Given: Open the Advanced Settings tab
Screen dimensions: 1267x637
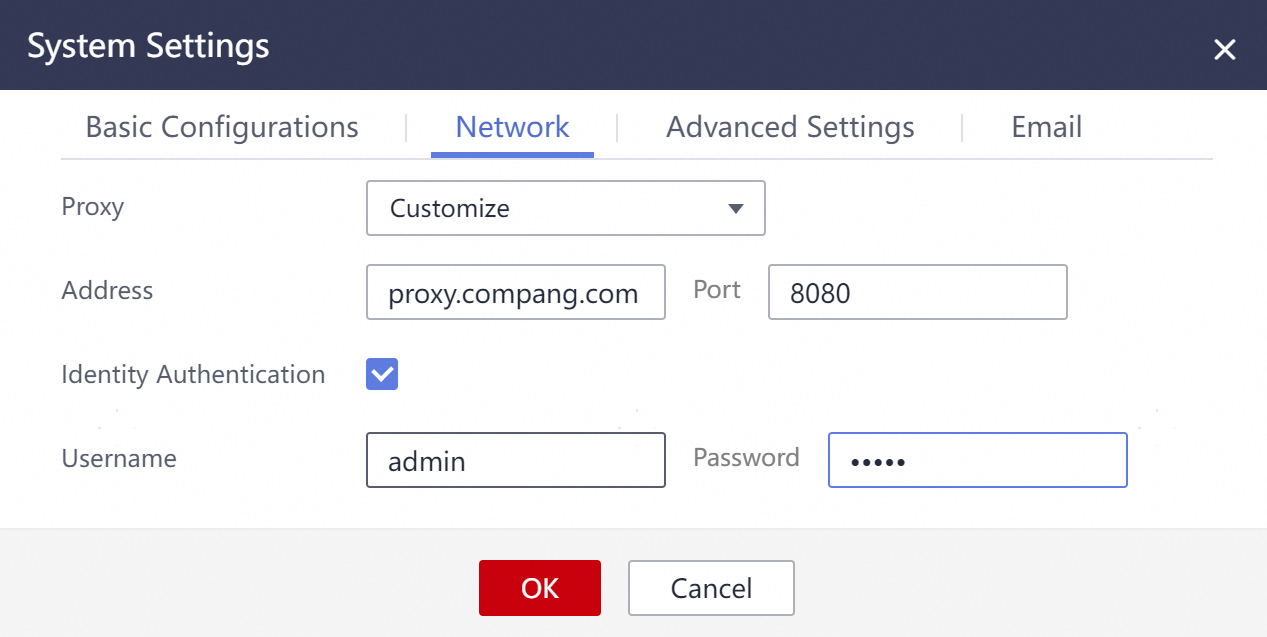Looking at the screenshot, I should pos(790,128).
